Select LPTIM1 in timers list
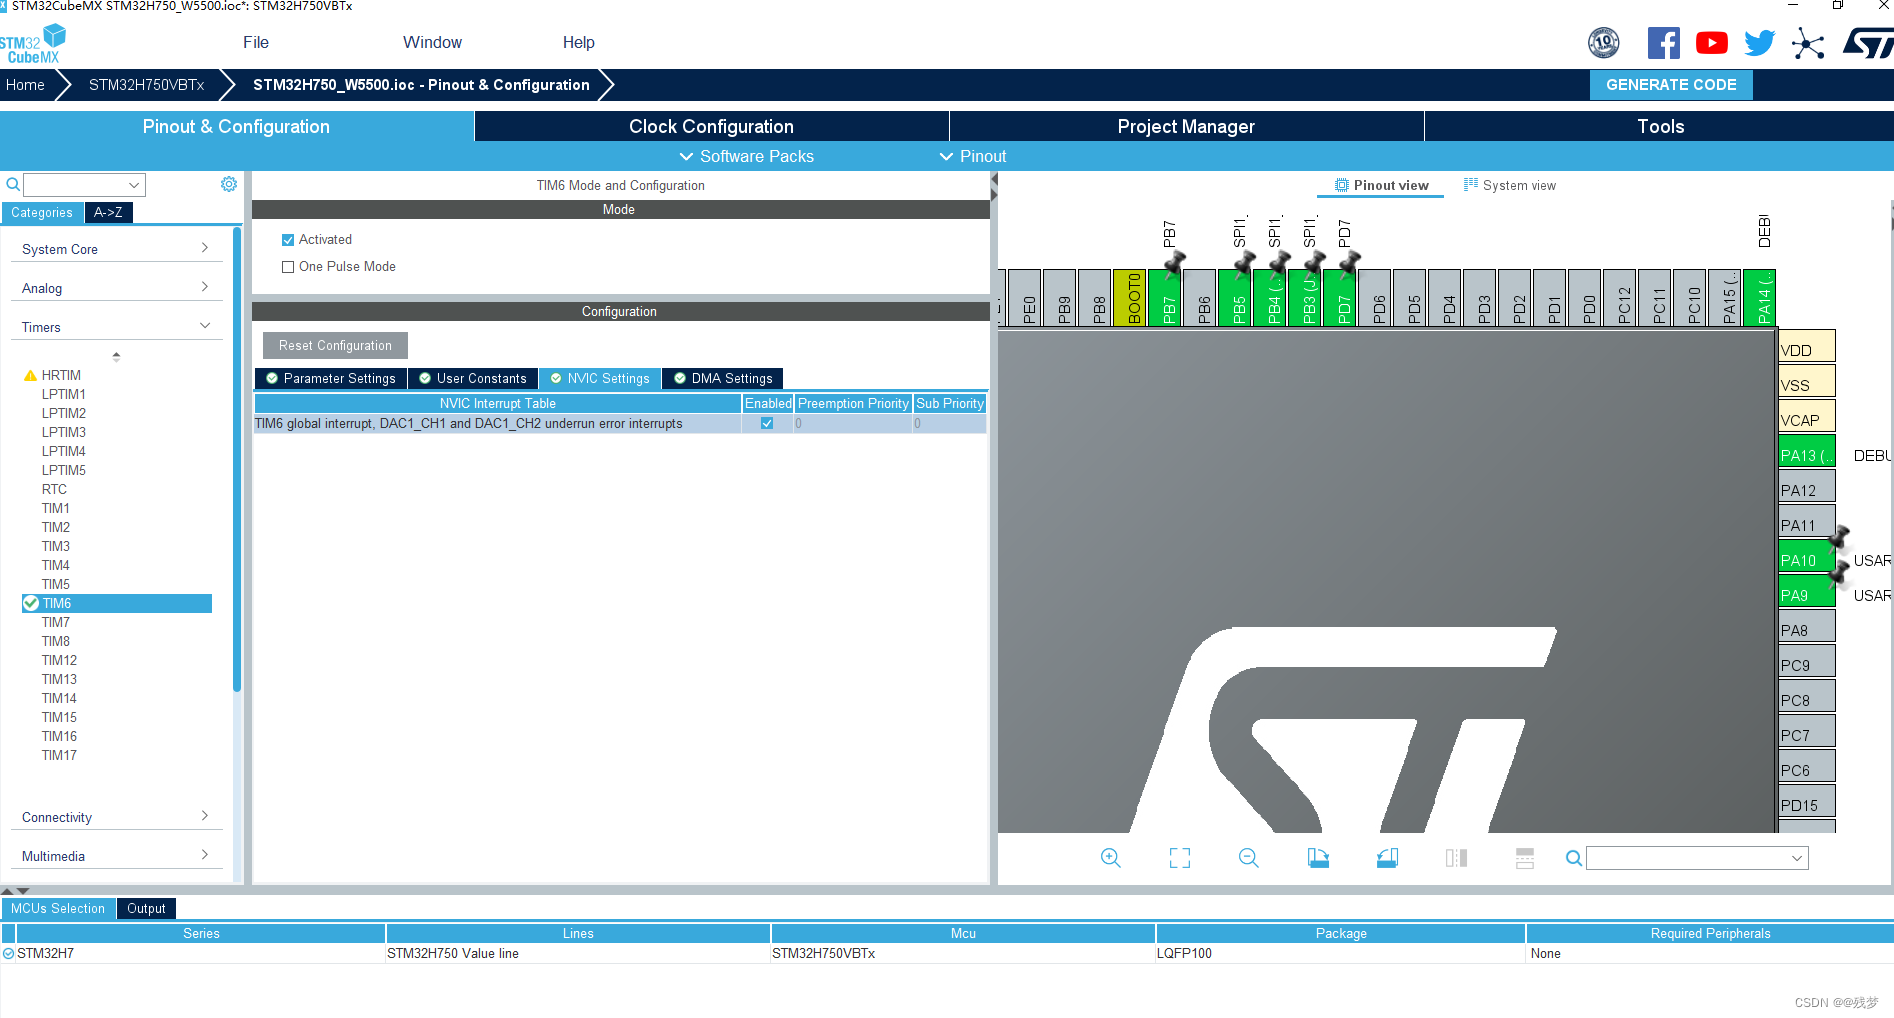Image resolution: width=1894 pixels, height=1018 pixels. coord(64,394)
